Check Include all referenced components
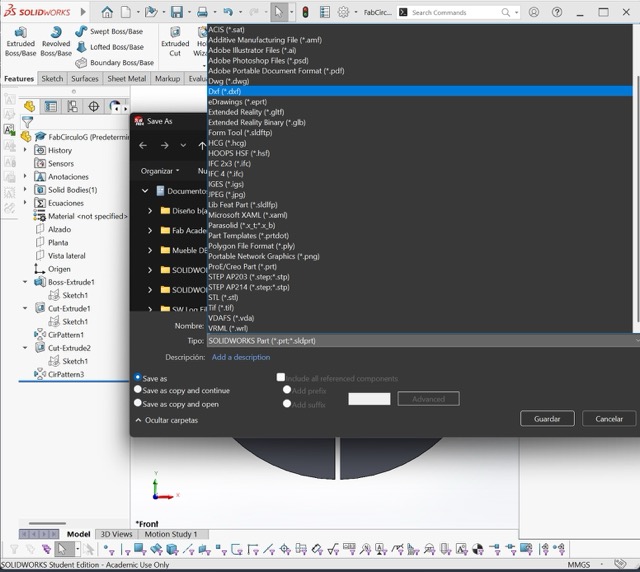This screenshot has width=640, height=572. coord(281,377)
